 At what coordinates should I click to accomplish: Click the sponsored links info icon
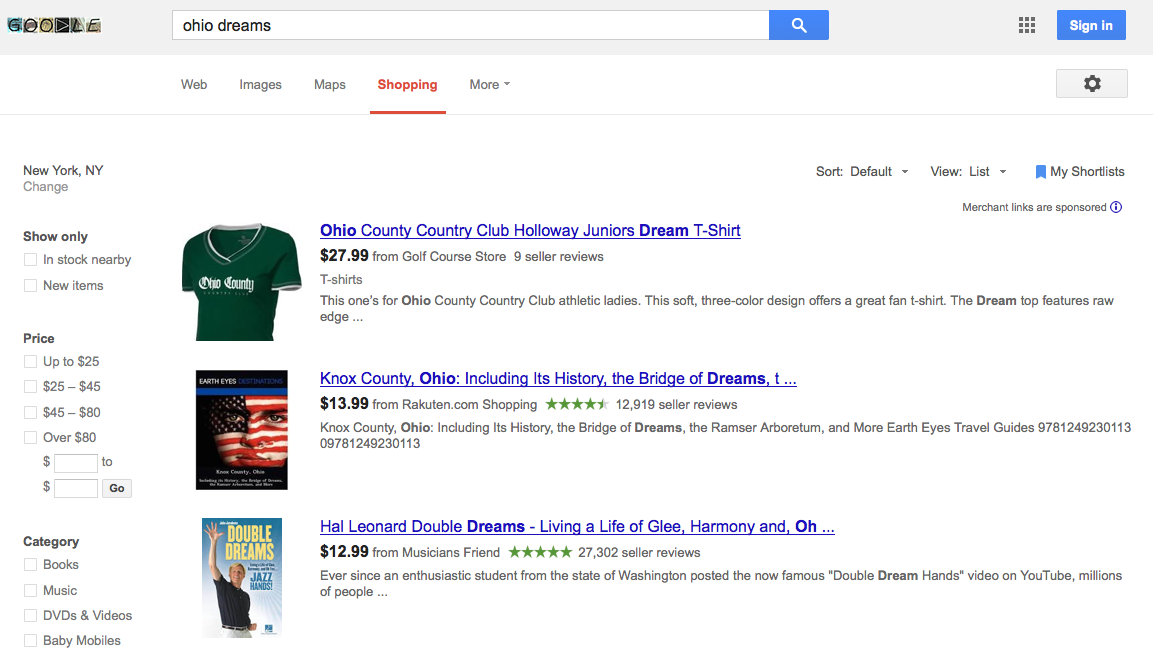tap(1116, 207)
